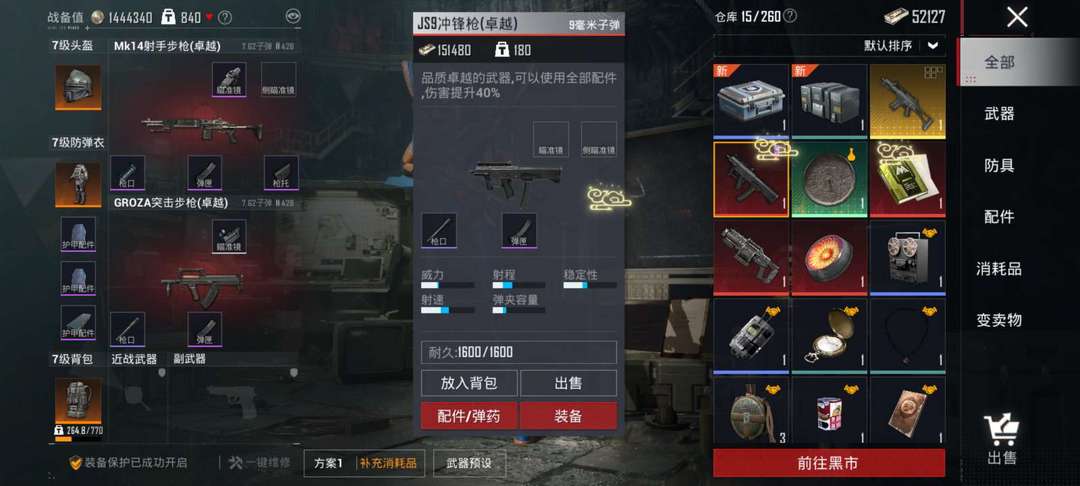
Task: Switch to the Weapons category tab
Action: (x=999, y=114)
